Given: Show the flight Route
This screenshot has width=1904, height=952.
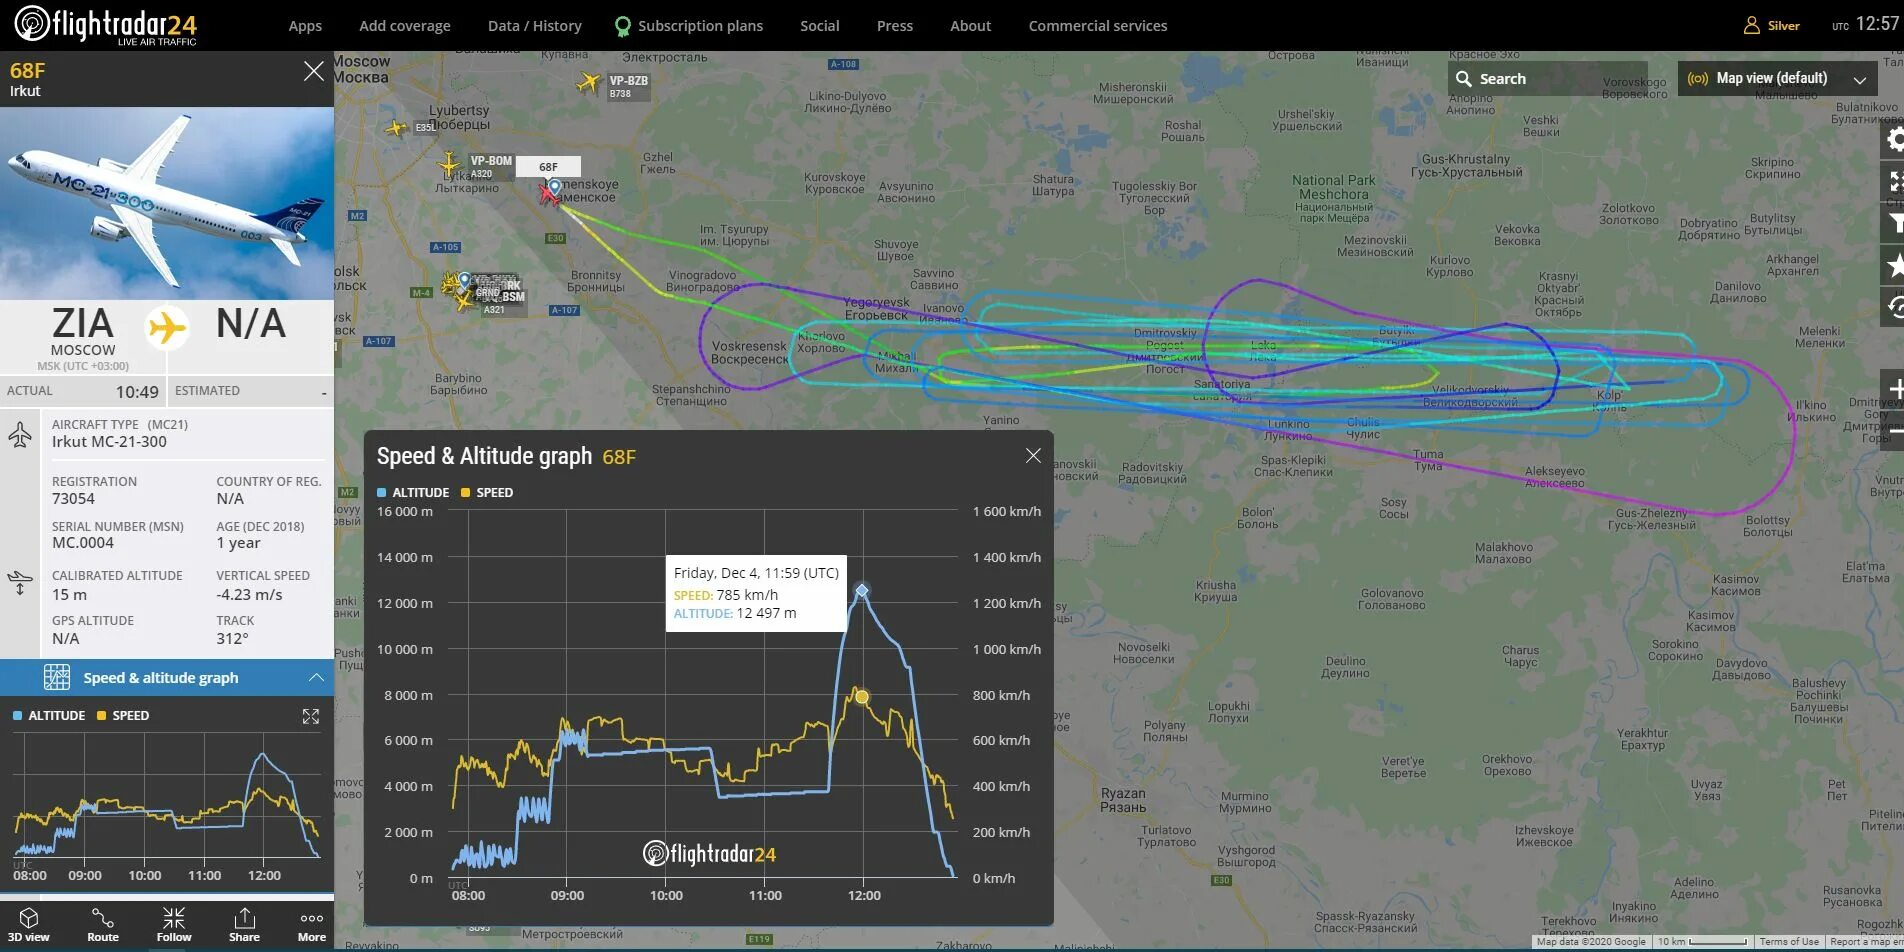Looking at the screenshot, I should point(103,925).
